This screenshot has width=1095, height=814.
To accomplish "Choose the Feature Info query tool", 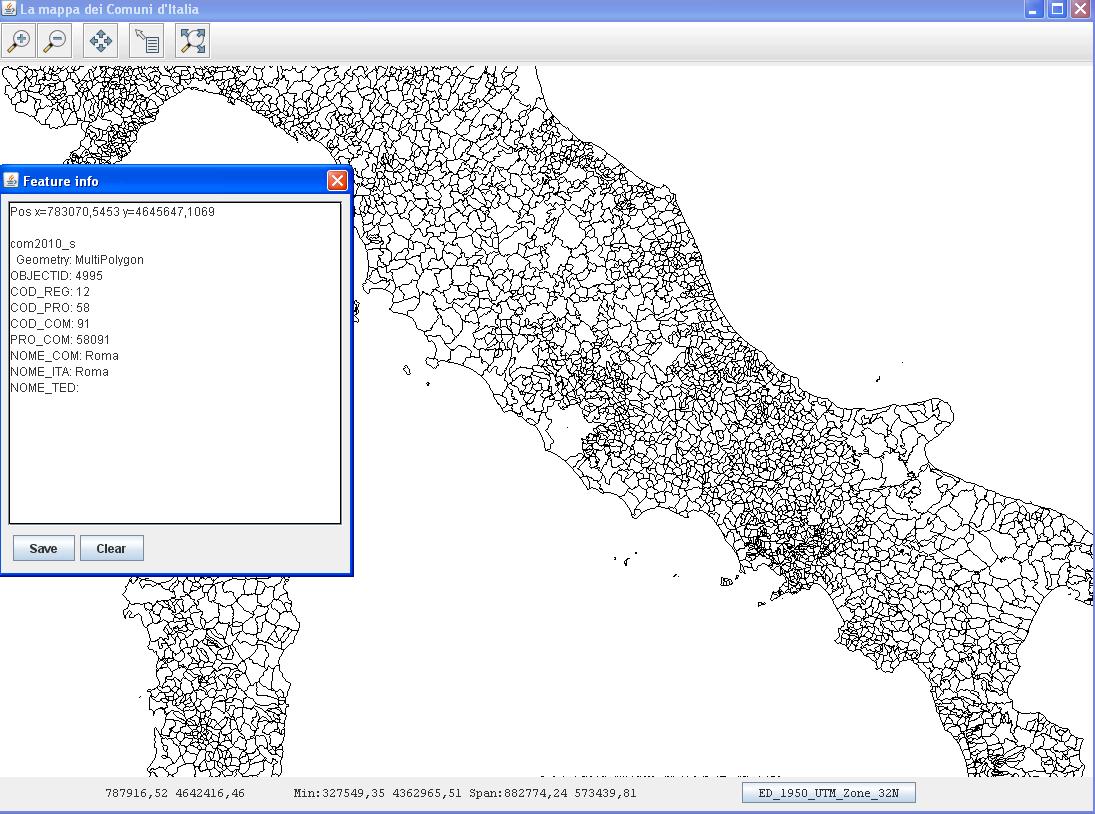I will [x=147, y=41].
